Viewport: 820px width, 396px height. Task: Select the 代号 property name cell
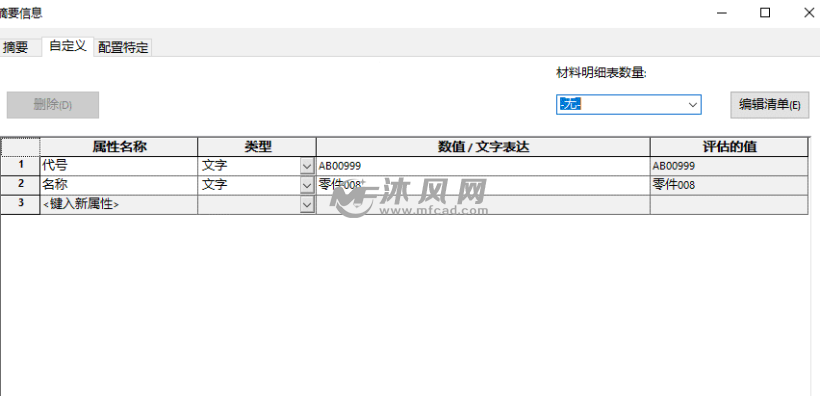pos(119,166)
